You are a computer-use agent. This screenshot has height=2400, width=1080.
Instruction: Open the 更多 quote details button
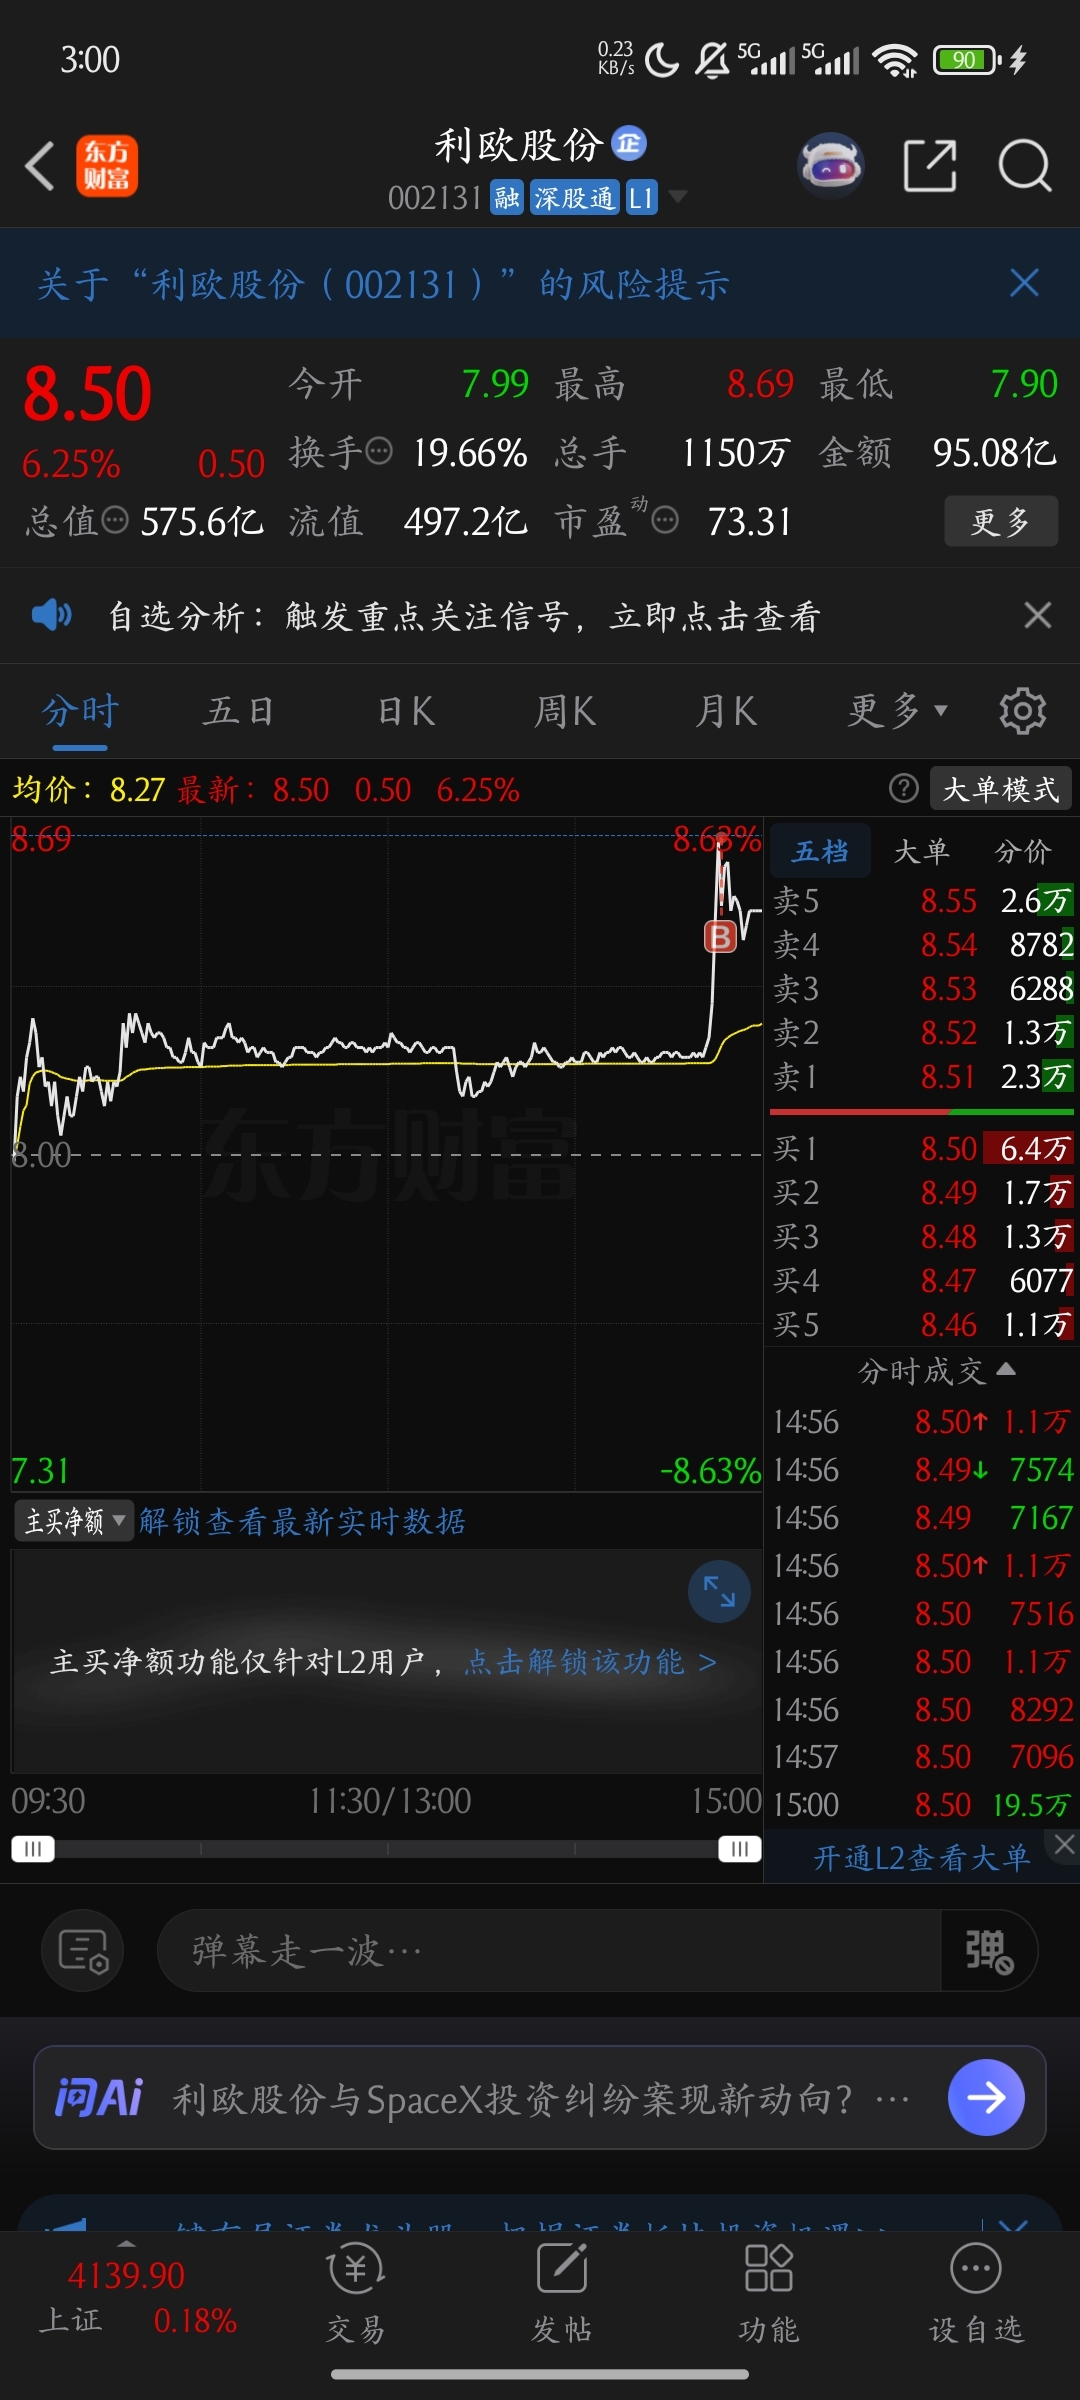[x=1001, y=521]
